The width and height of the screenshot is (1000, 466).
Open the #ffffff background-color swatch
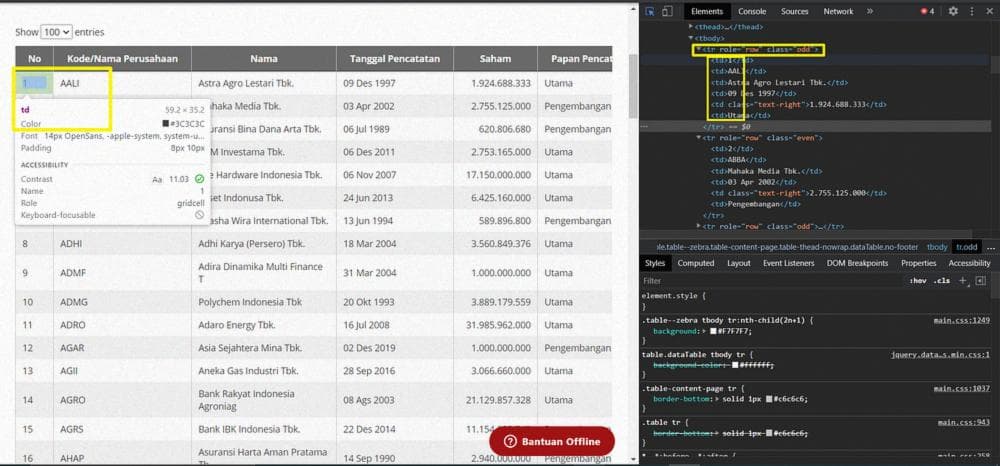coord(735,365)
